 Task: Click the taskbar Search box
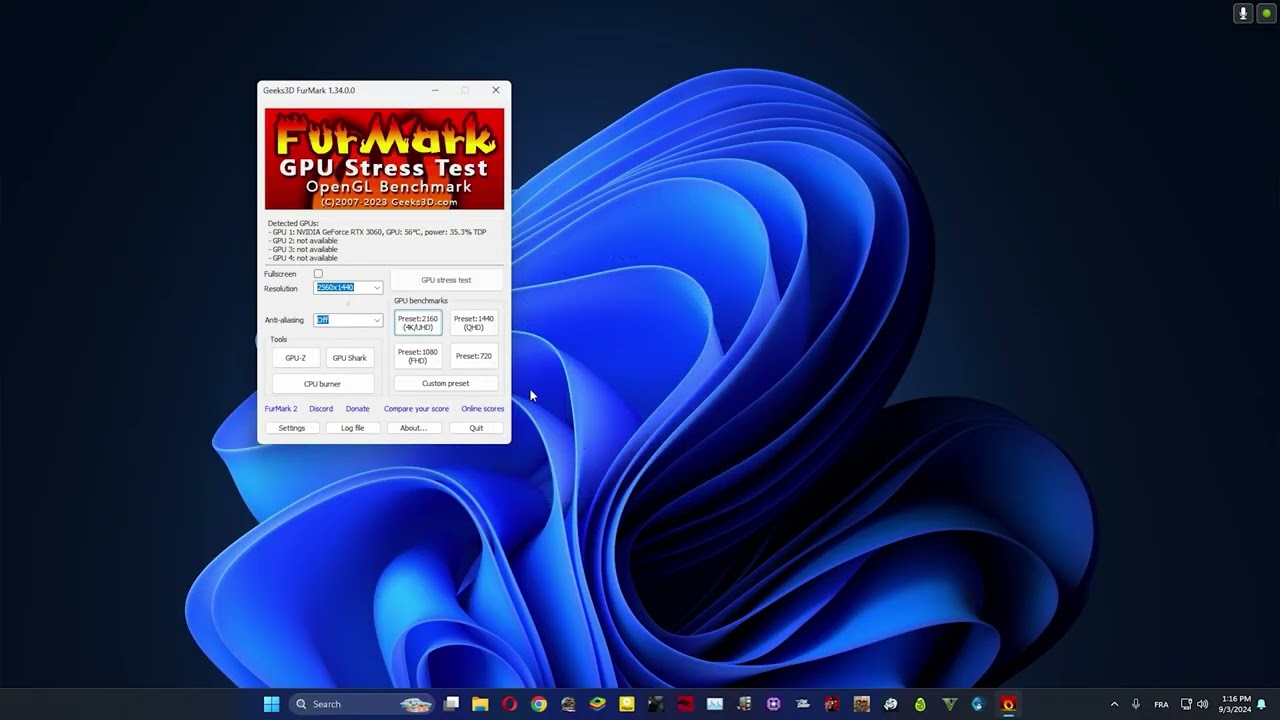pos(363,704)
